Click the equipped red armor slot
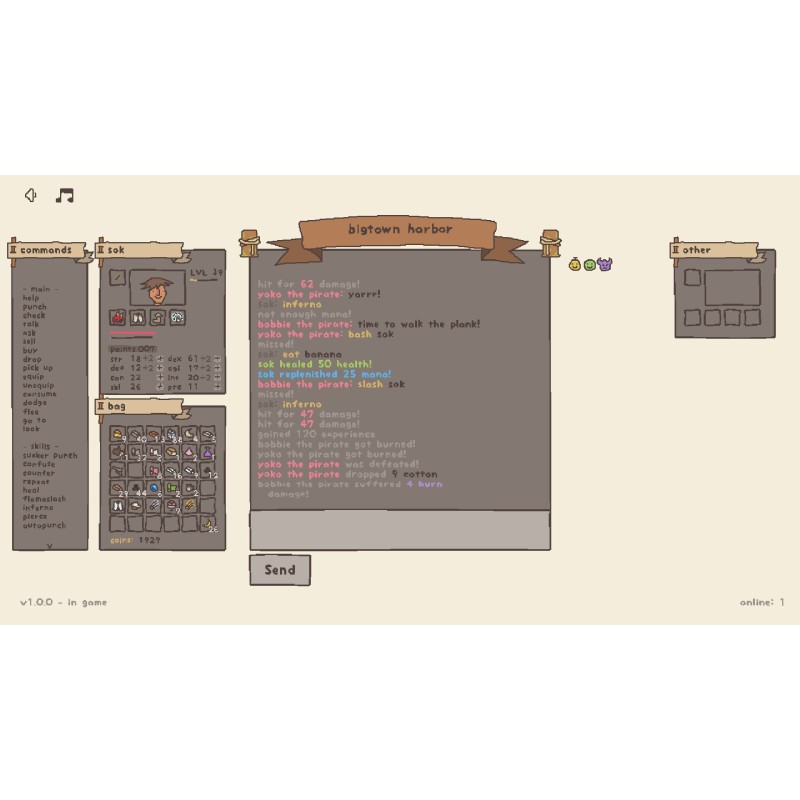 pyautogui.click(x=118, y=317)
